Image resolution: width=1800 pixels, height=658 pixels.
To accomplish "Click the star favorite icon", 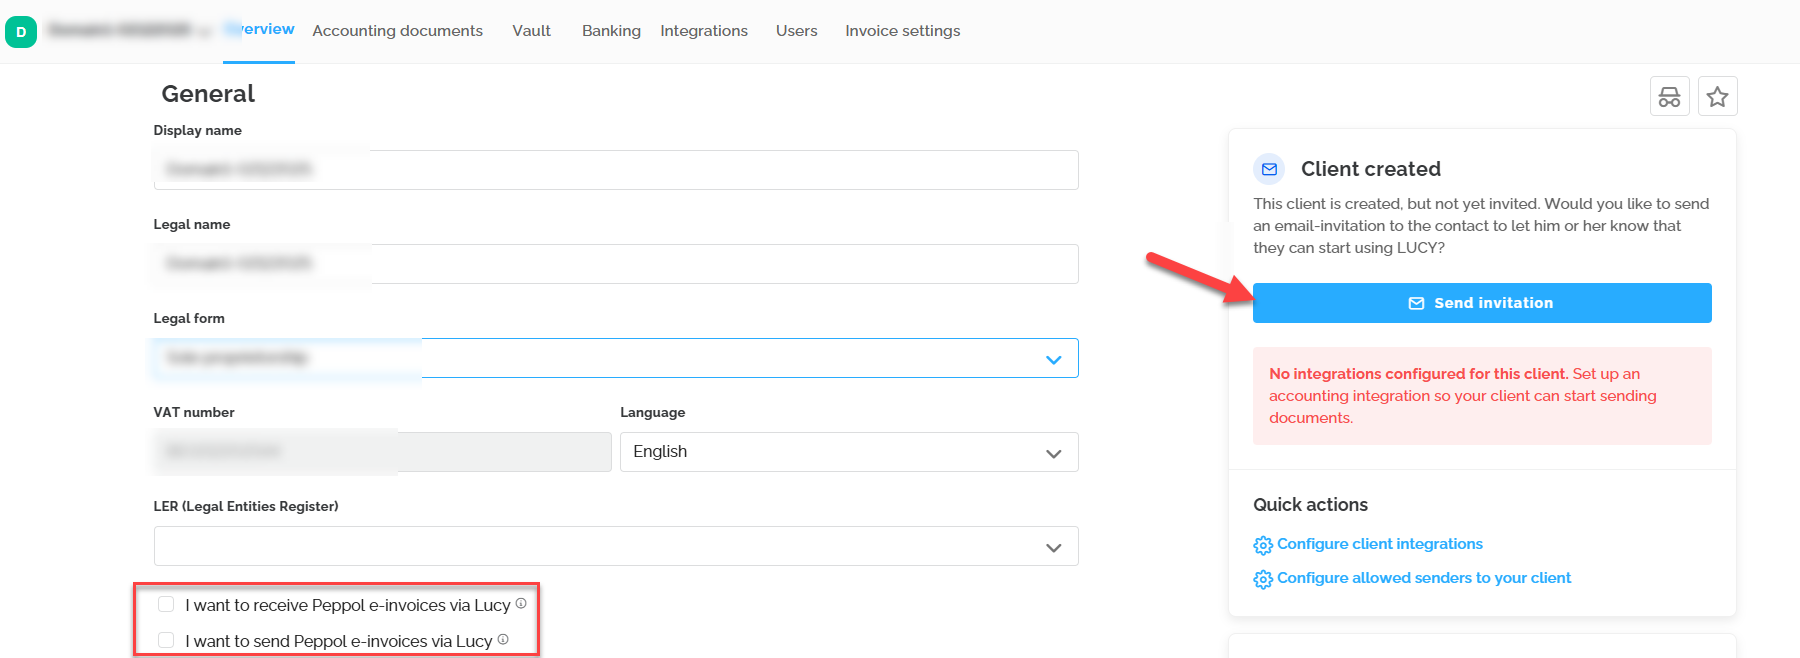I will click(x=1717, y=97).
